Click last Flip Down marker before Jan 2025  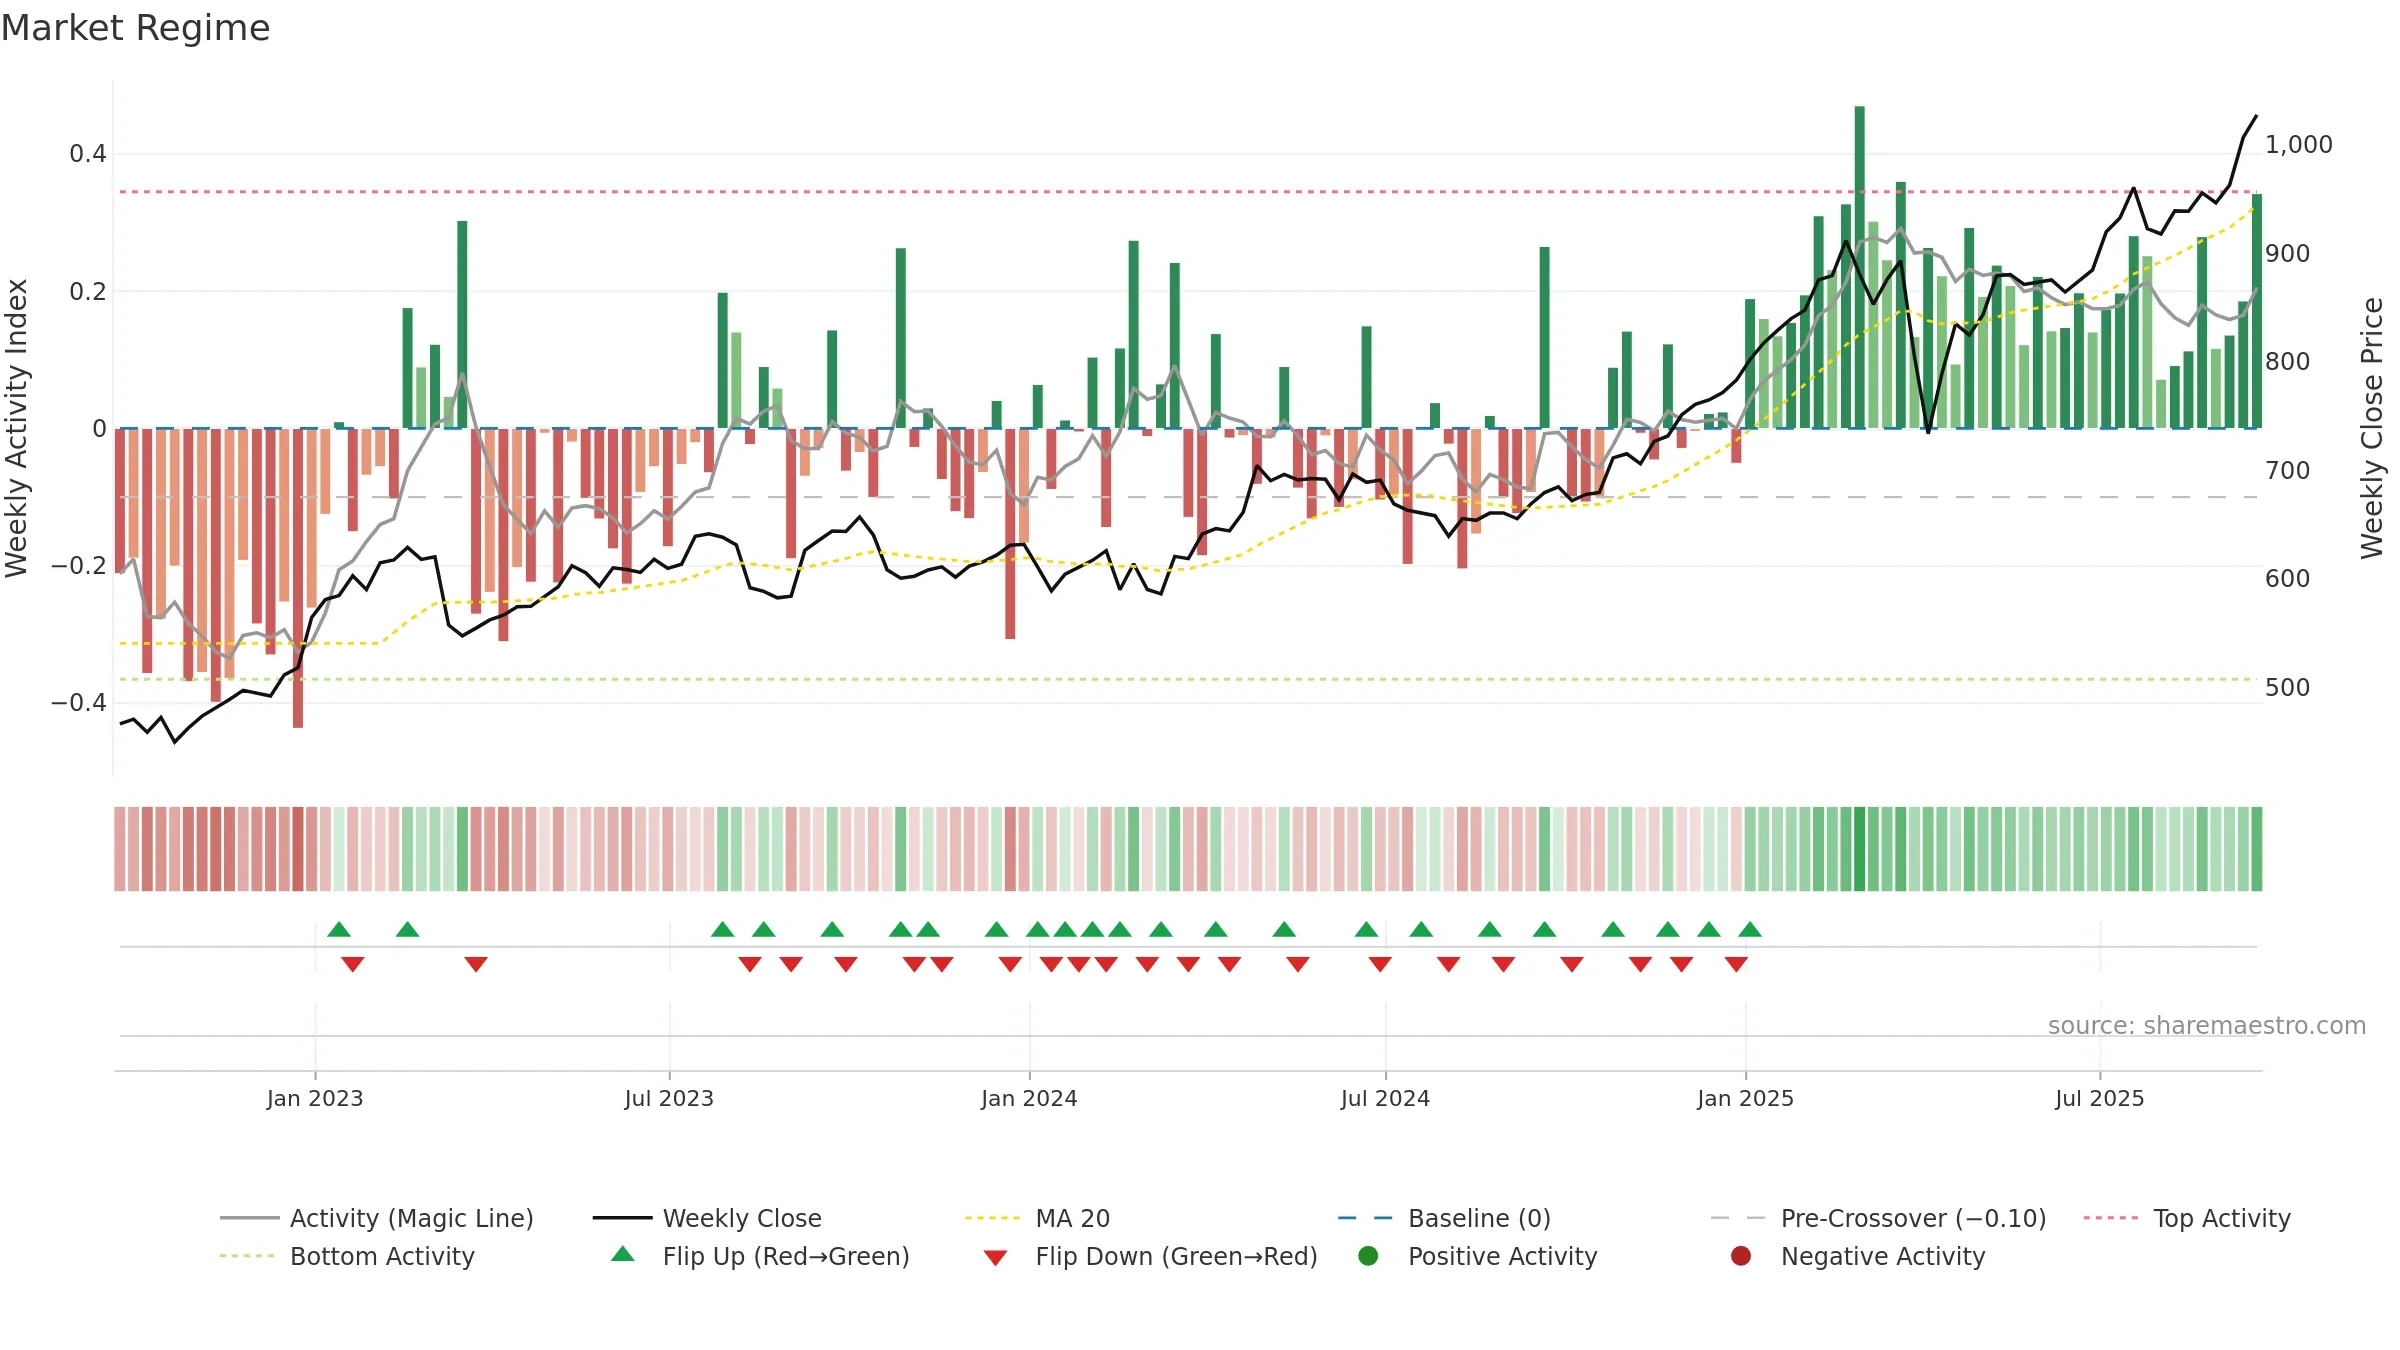point(1736,964)
